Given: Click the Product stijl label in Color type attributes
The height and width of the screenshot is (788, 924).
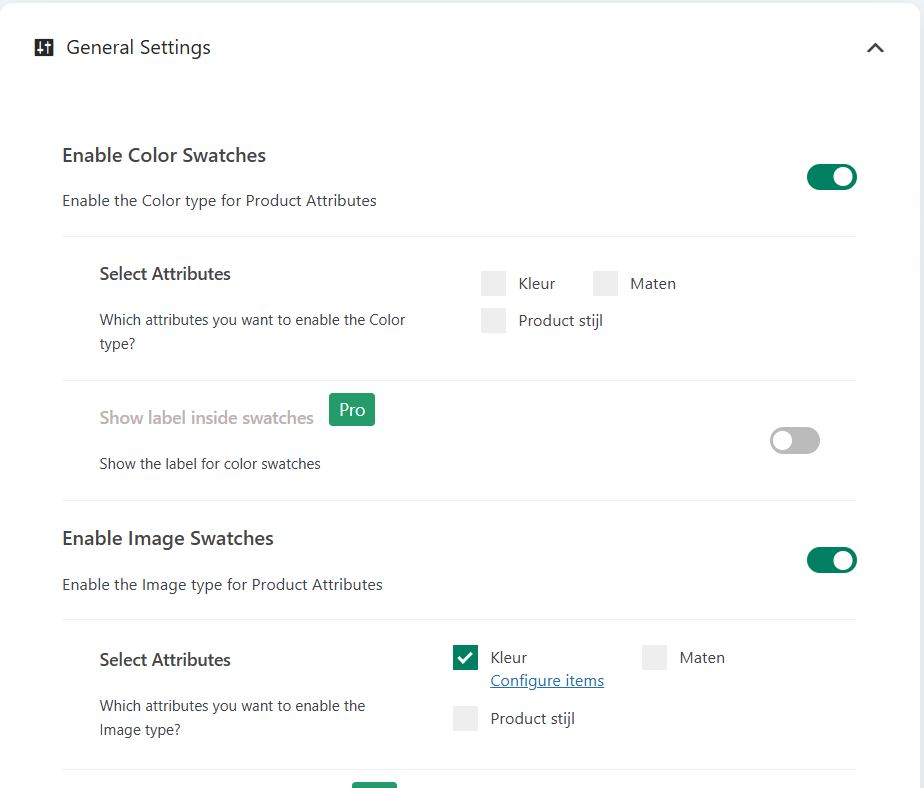Looking at the screenshot, I should 560,321.
